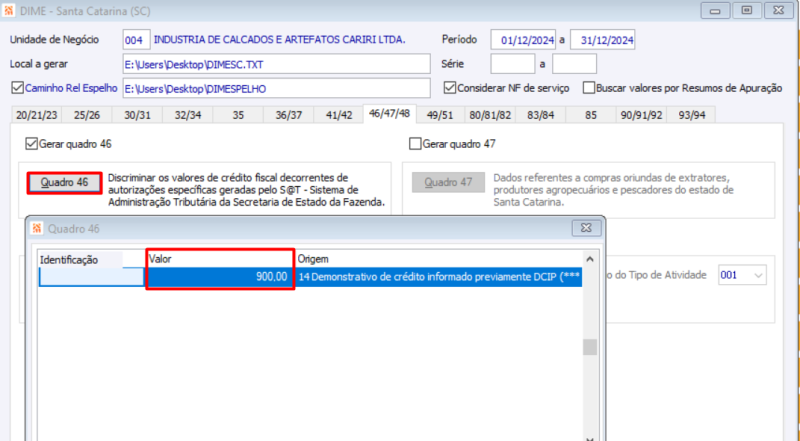The height and width of the screenshot is (441, 800).
Task: Switch to the 20/21/23 tab
Action: pos(36,115)
